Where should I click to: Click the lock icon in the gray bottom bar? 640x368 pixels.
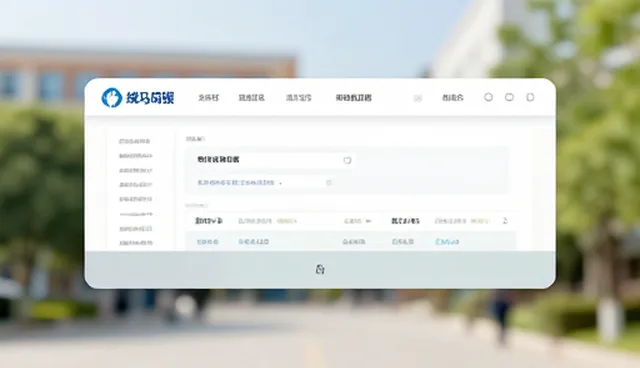pyautogui.click(x=320, y=269)
